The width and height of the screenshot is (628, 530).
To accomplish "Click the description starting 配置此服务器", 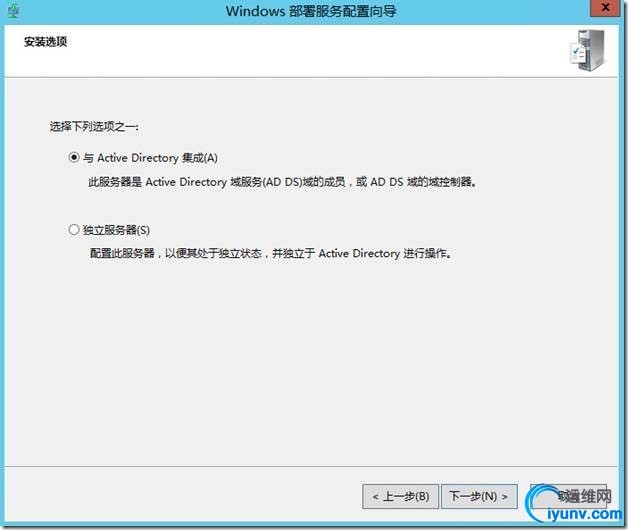I will pyautogui.click(x=271, y=253).
